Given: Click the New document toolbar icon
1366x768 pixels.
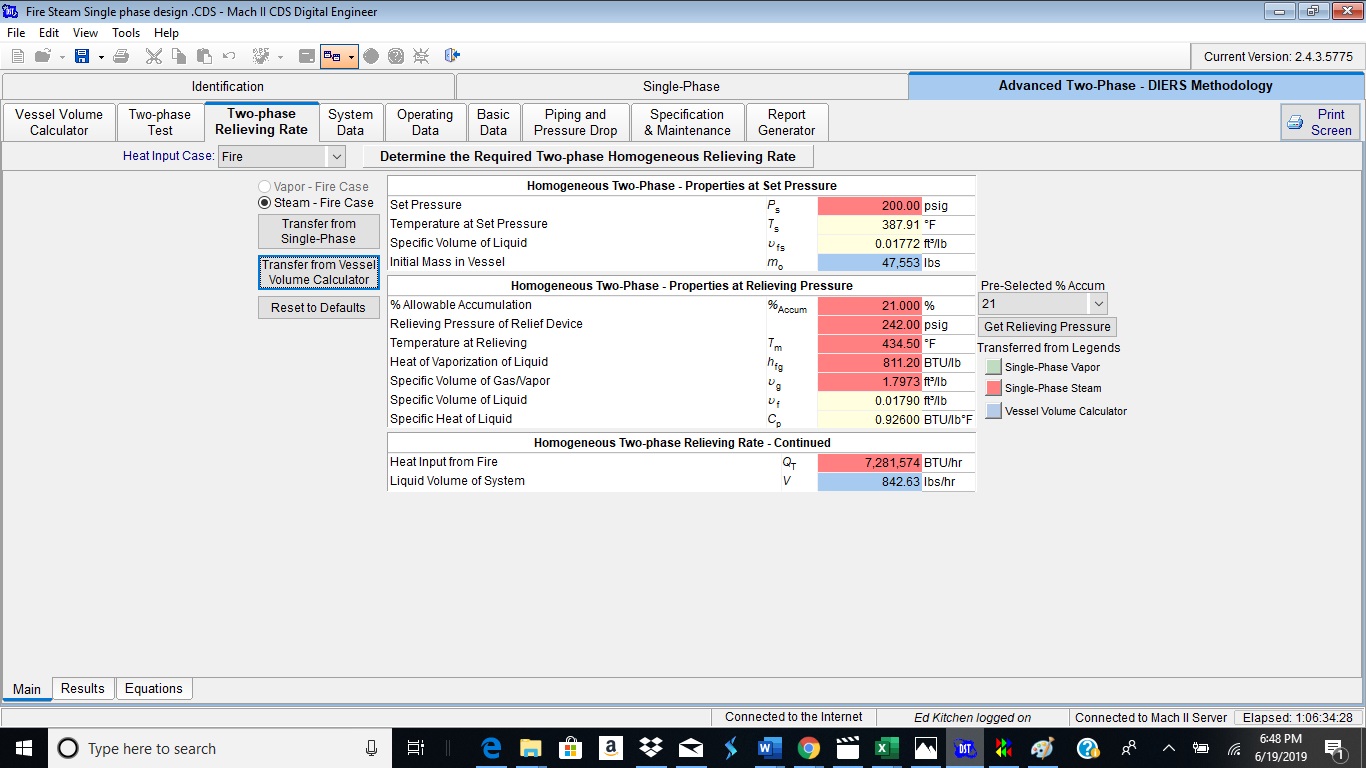Looking at the screenshot, I should click(17, 56).
